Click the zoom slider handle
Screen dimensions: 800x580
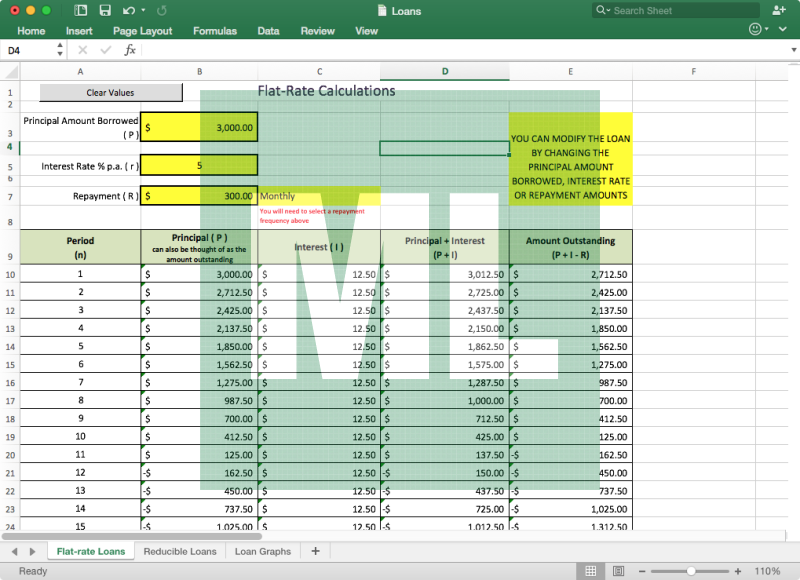[690, 571]
